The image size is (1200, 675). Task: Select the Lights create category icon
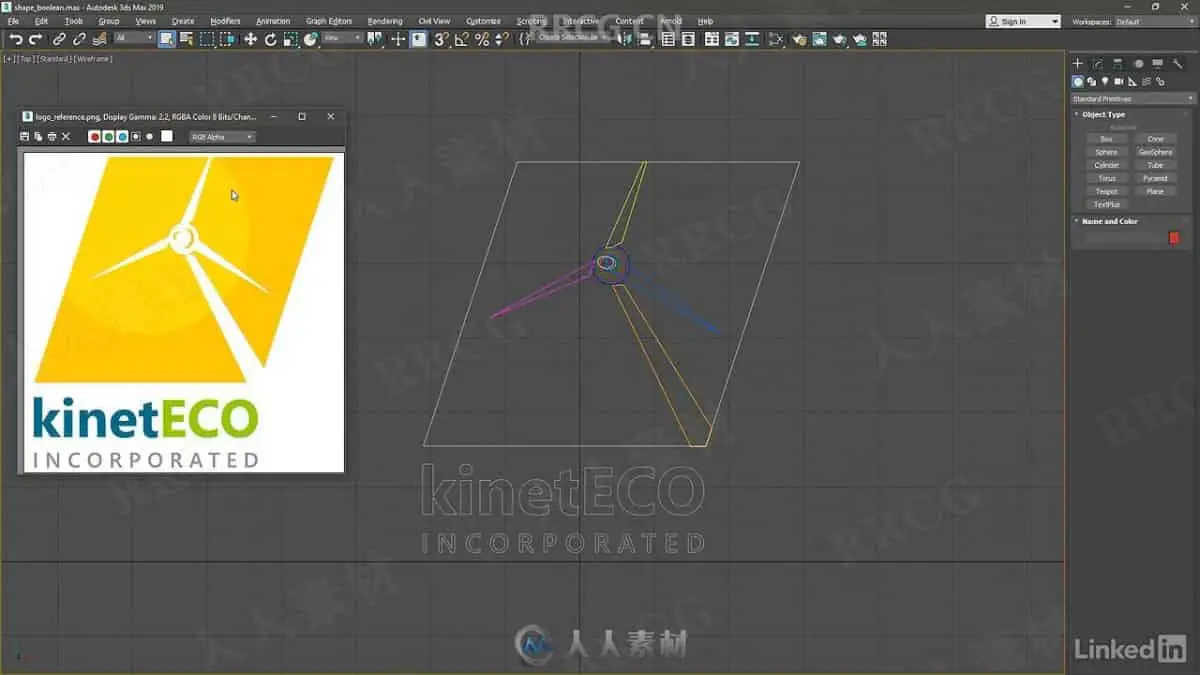tap(1105, 82)
